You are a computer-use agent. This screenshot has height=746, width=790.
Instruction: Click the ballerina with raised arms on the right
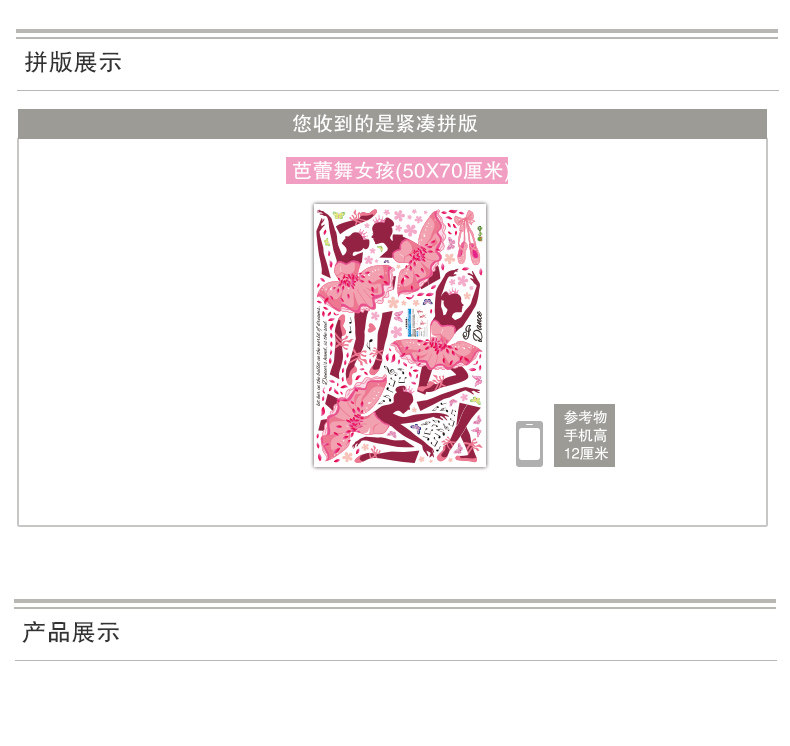coord(439,331)
